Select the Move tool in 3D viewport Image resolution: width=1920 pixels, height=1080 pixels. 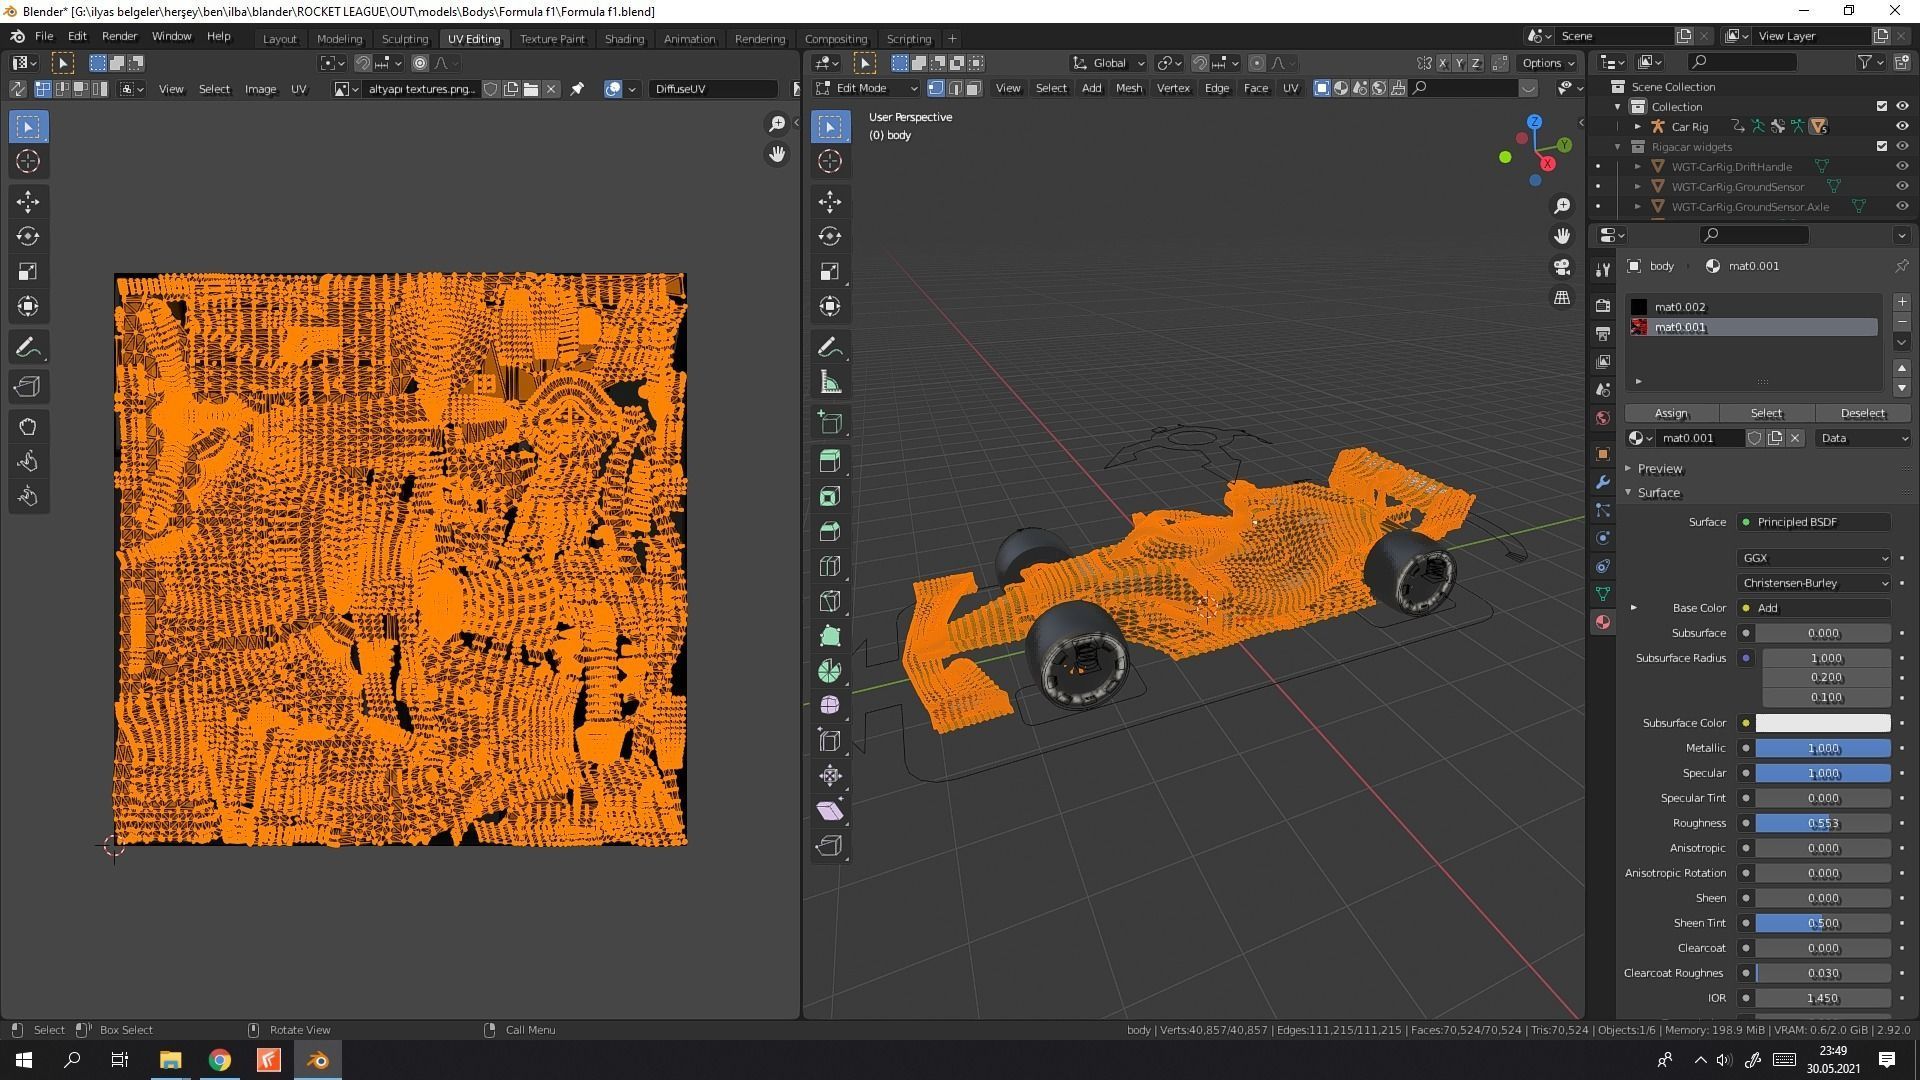click(829, 202)
